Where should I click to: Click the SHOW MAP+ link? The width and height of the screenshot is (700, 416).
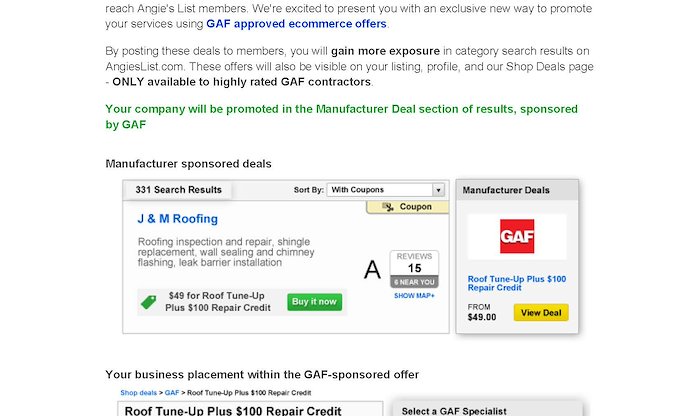(x=414, y=295)
